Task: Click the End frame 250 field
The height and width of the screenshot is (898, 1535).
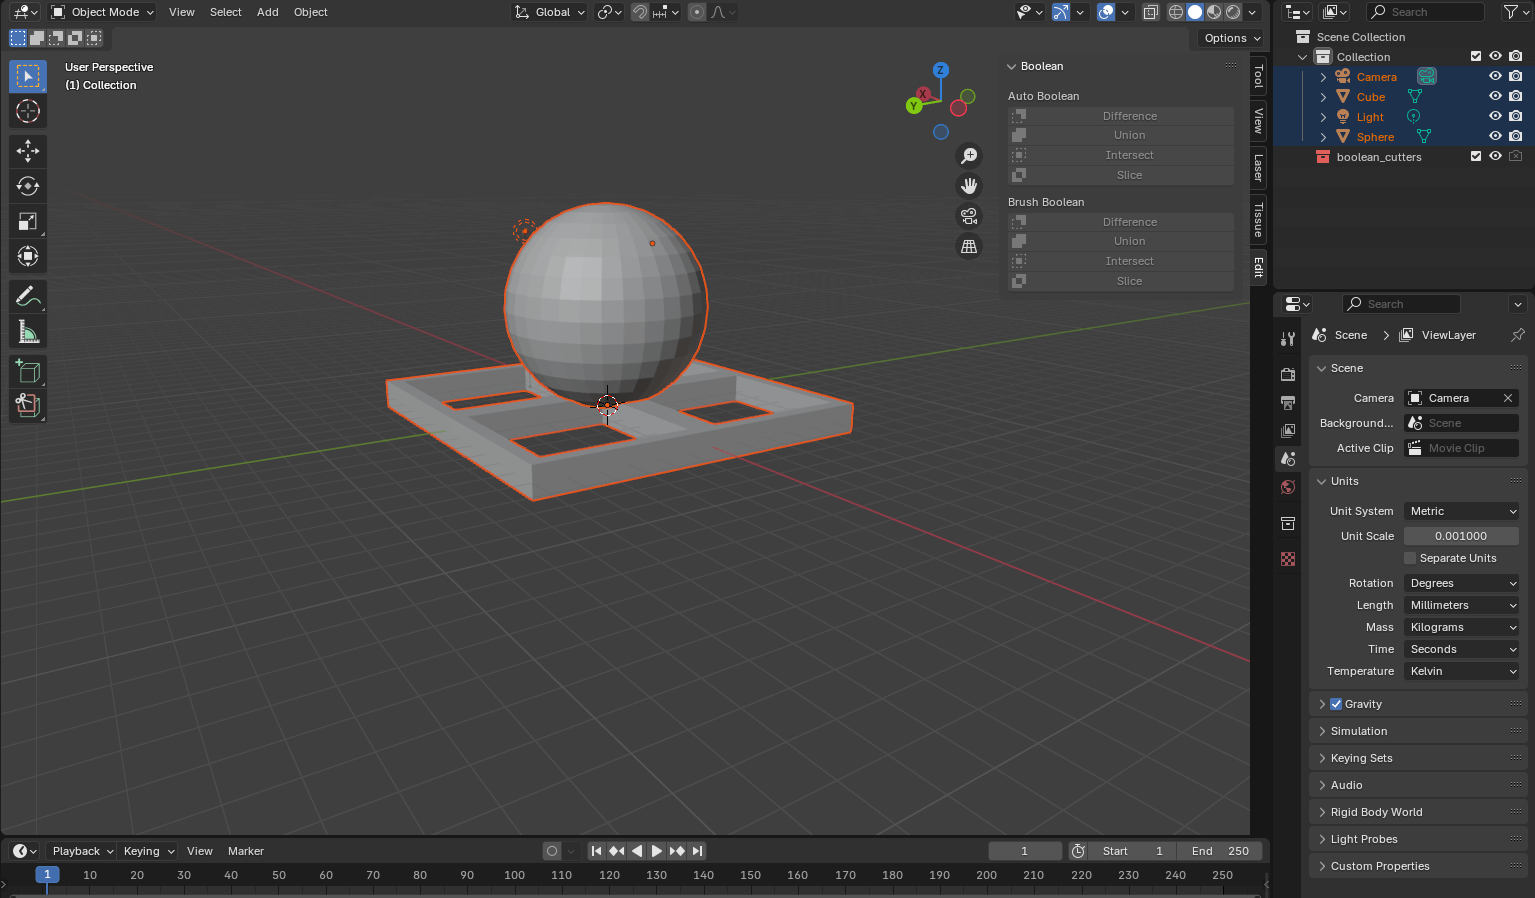Action: [1220, 851]
